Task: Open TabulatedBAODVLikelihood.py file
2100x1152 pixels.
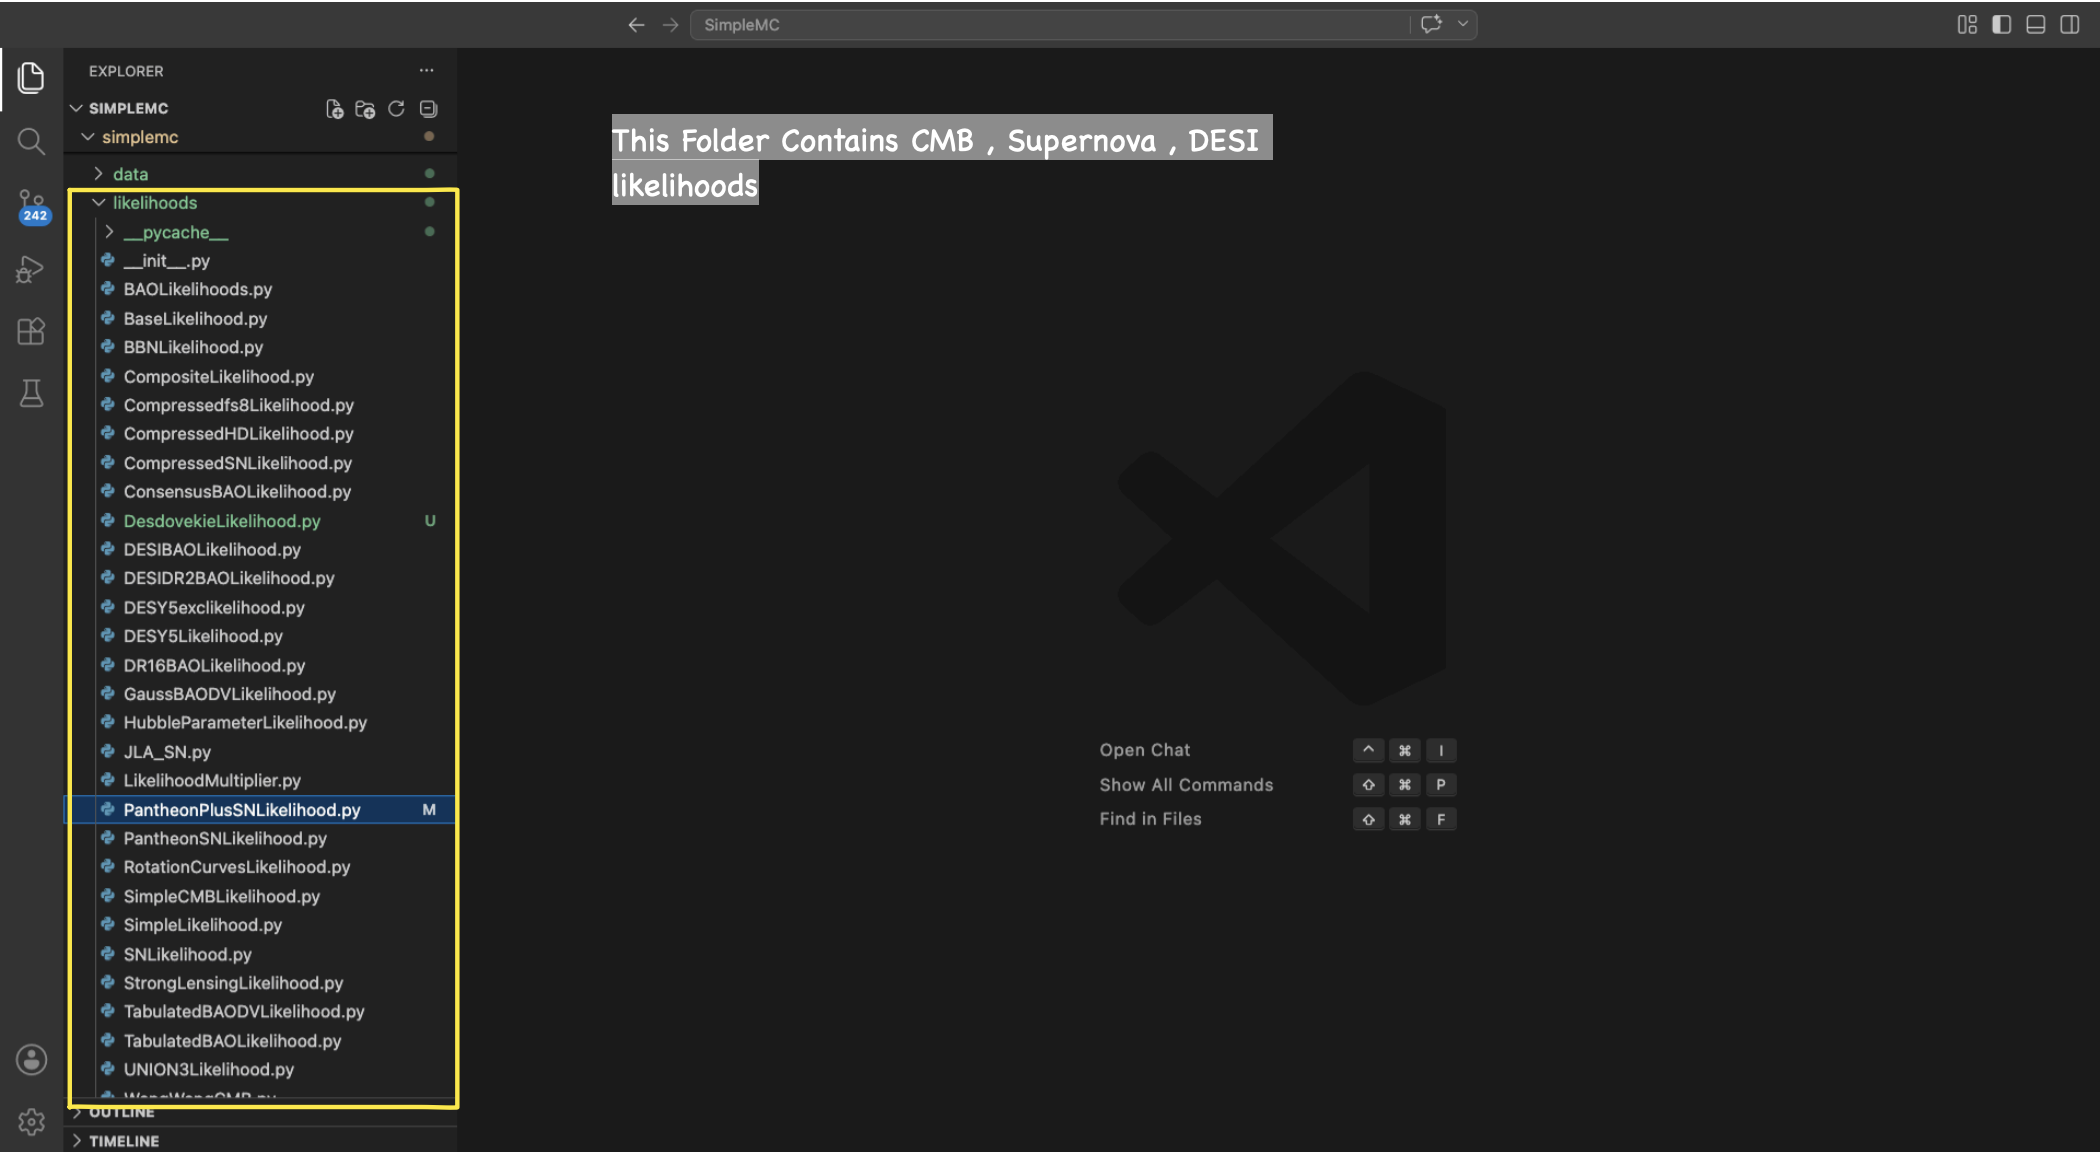Action: (x=262, y=1012)
